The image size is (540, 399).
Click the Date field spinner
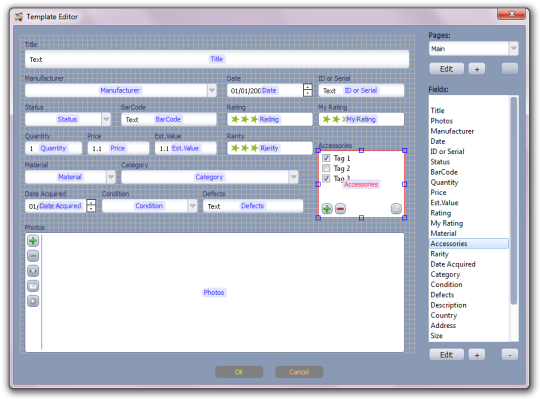click(308, 90)
